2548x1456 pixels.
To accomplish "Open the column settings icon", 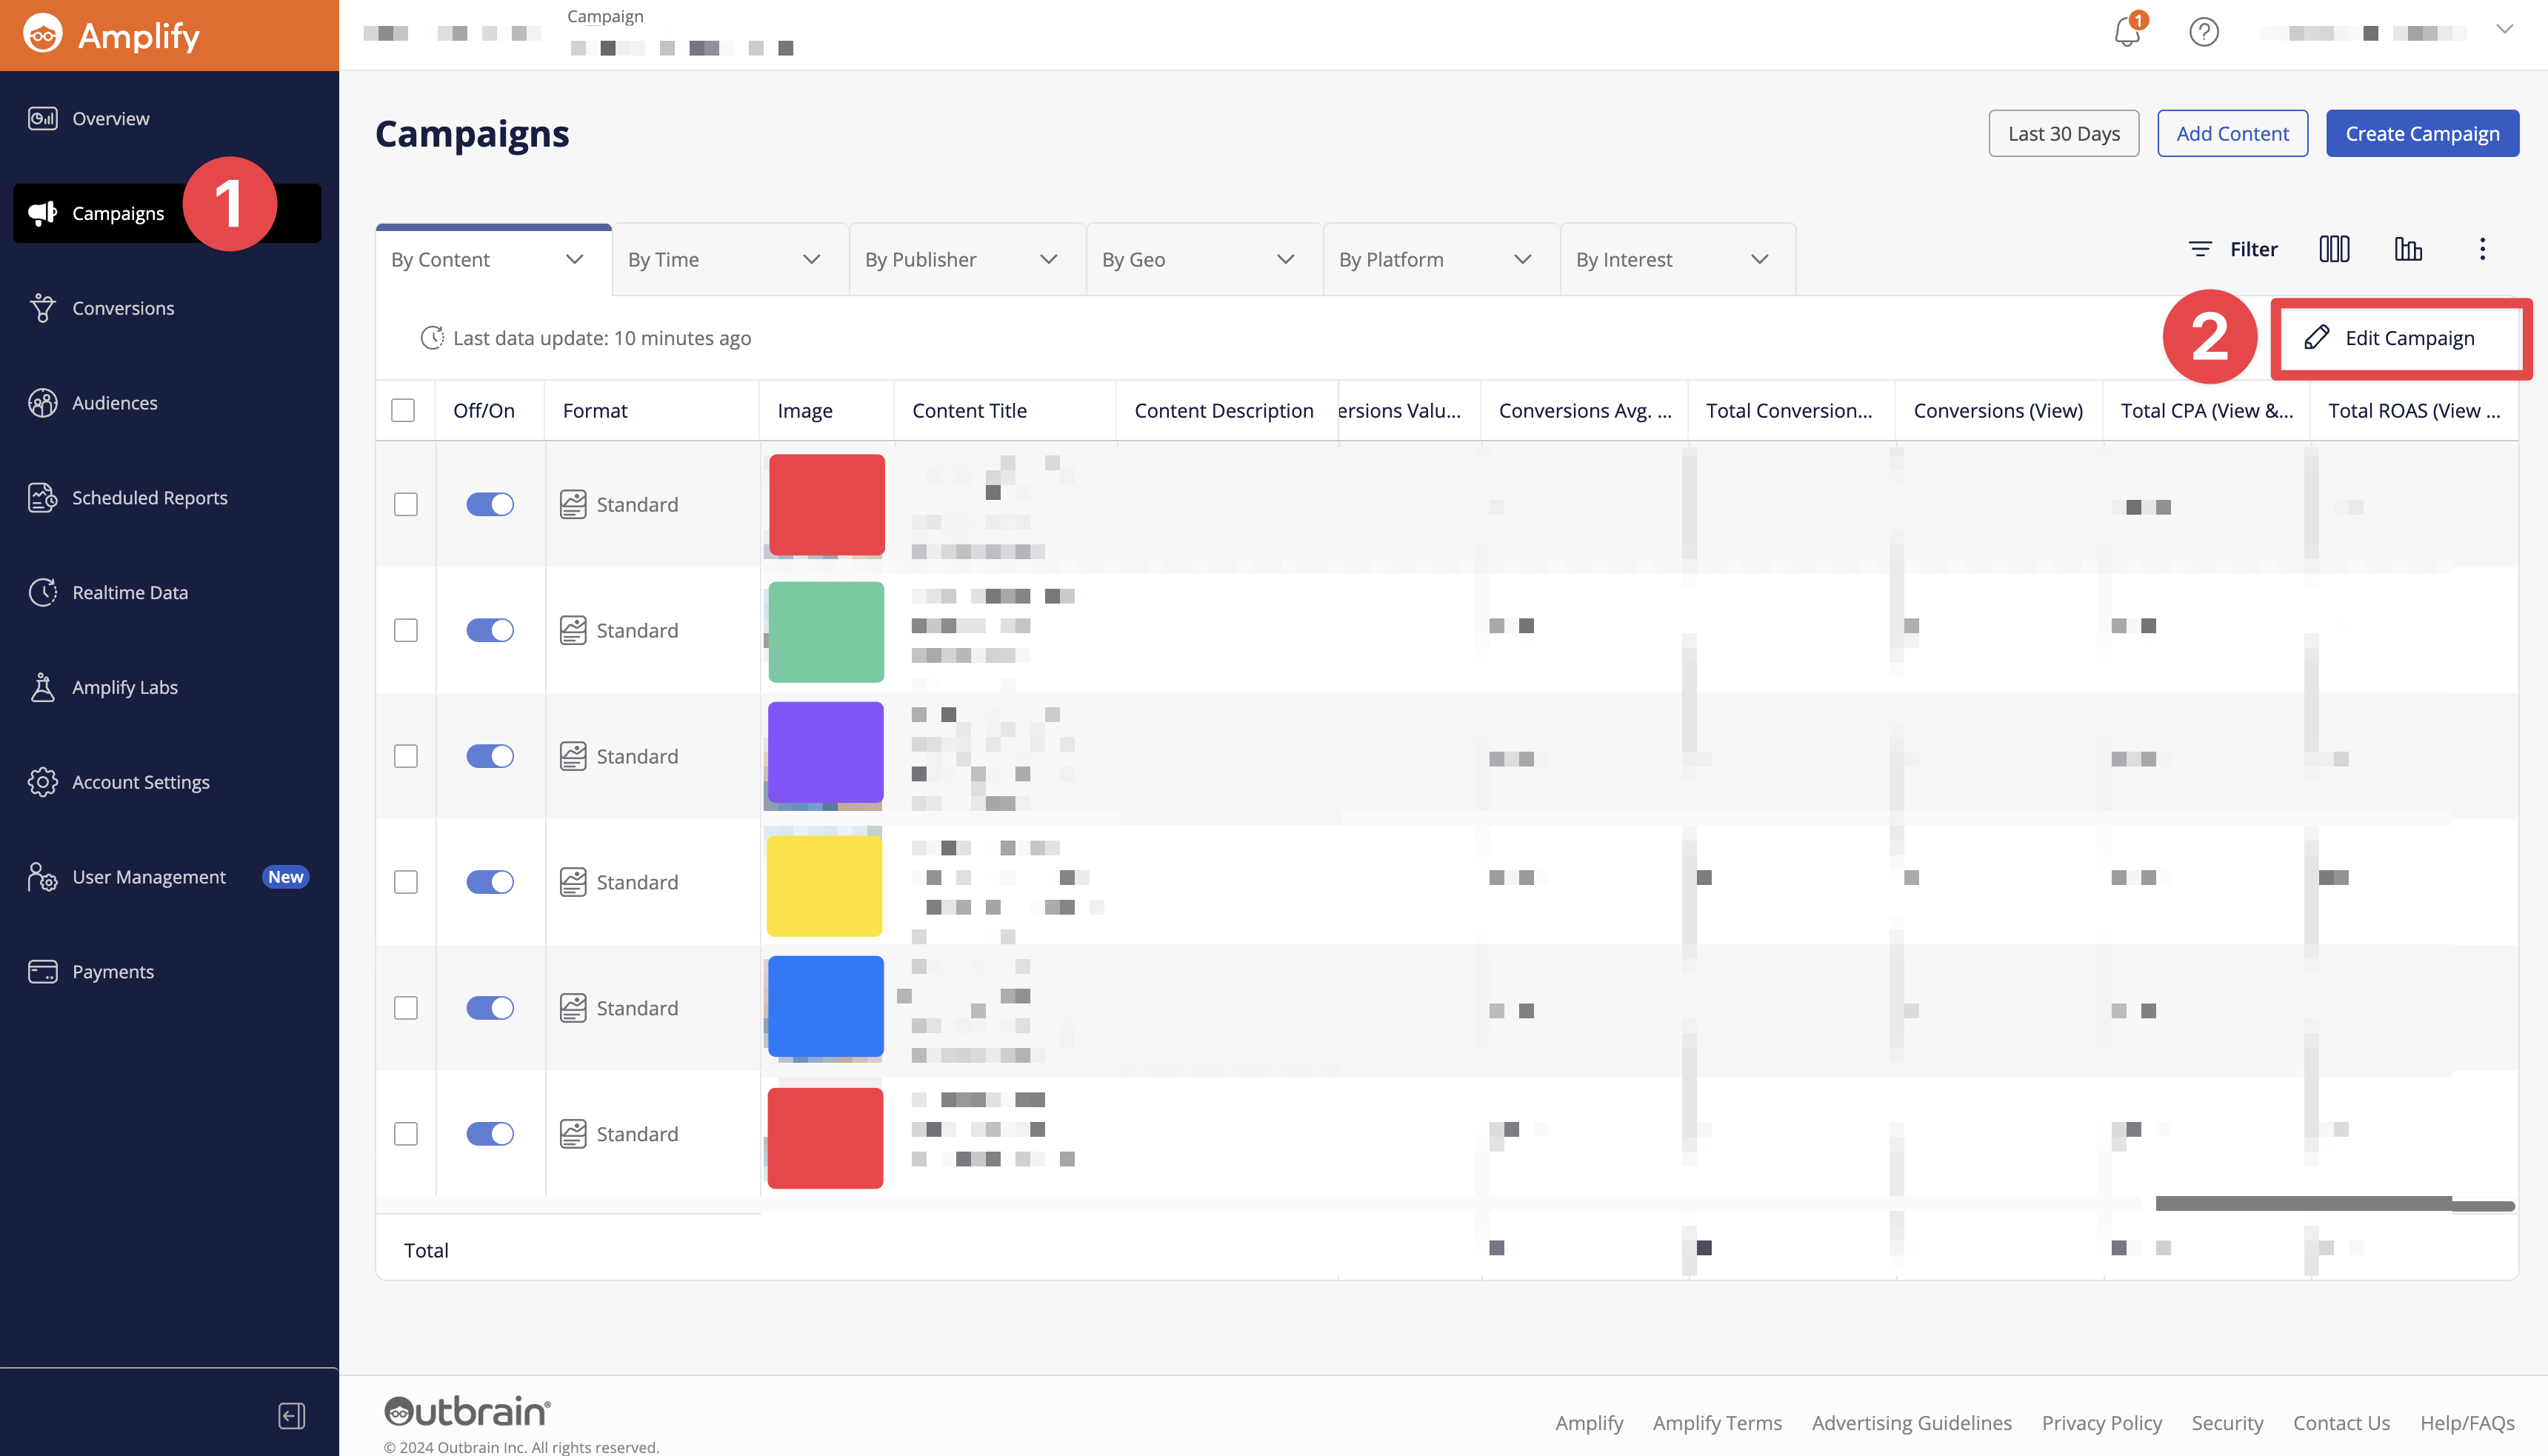I will (x=2333, y=249).
